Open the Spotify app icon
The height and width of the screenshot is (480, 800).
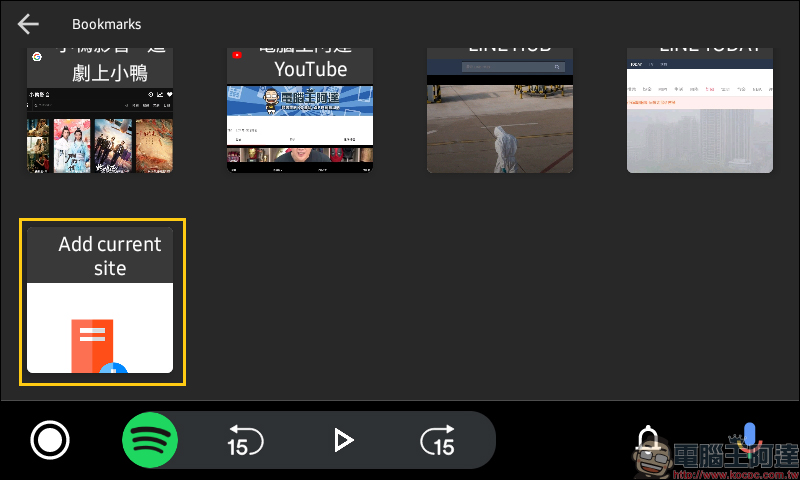tap(150, 440)
